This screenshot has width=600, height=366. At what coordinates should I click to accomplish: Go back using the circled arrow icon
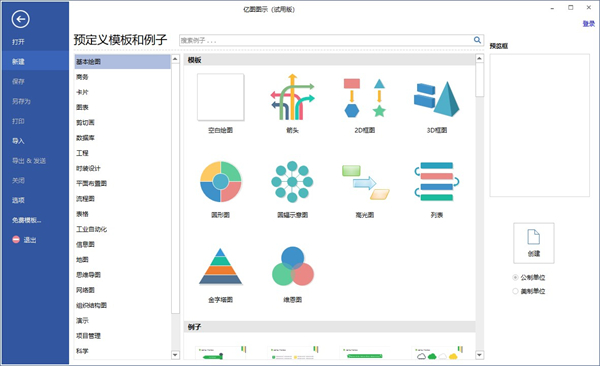20,19
